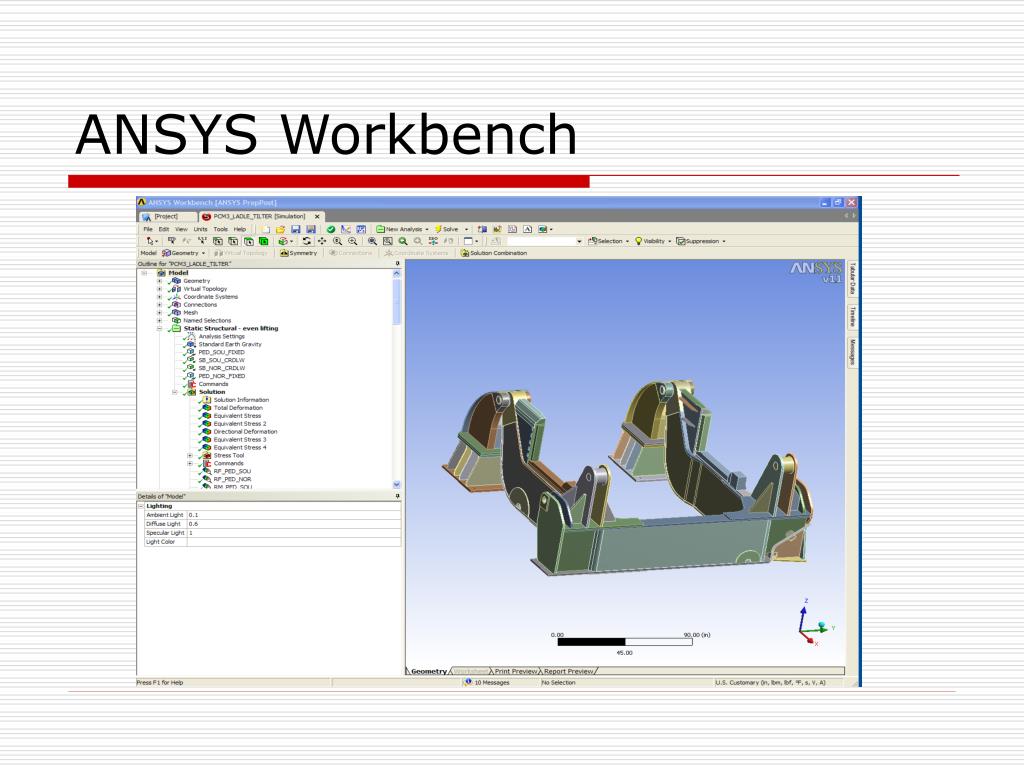Click the Light Color value field
This screenshot has height=768, width=1024.
294,542
